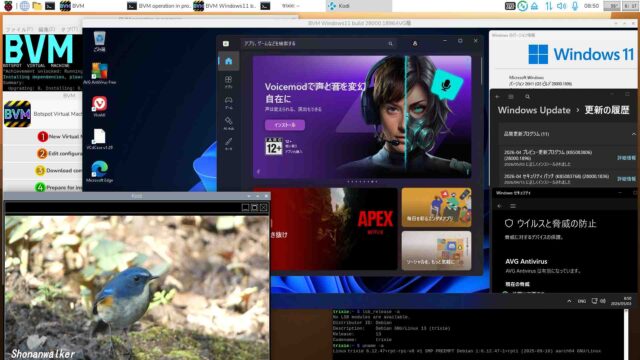This screenshot has width=640, height=360.
Task: Go to Home in Microsoft Store sidebar
Action: click(x=229, y=61)
